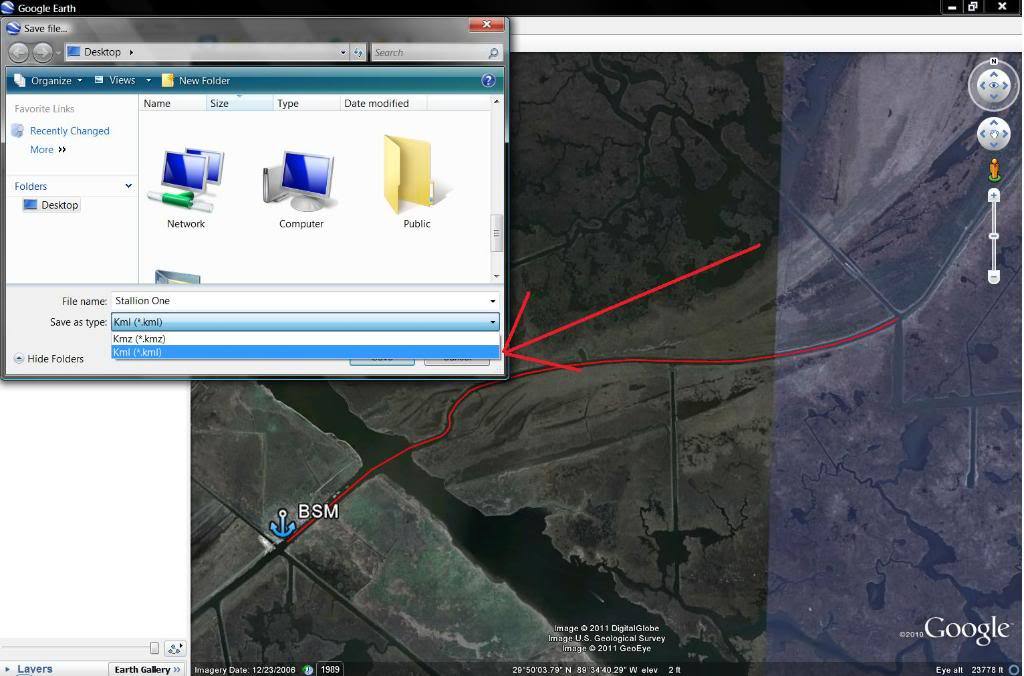The width and height of the screenshot is (1024, 676).
Task: Click the Google Earth Look joystick eye
Action: pos(993,86)
